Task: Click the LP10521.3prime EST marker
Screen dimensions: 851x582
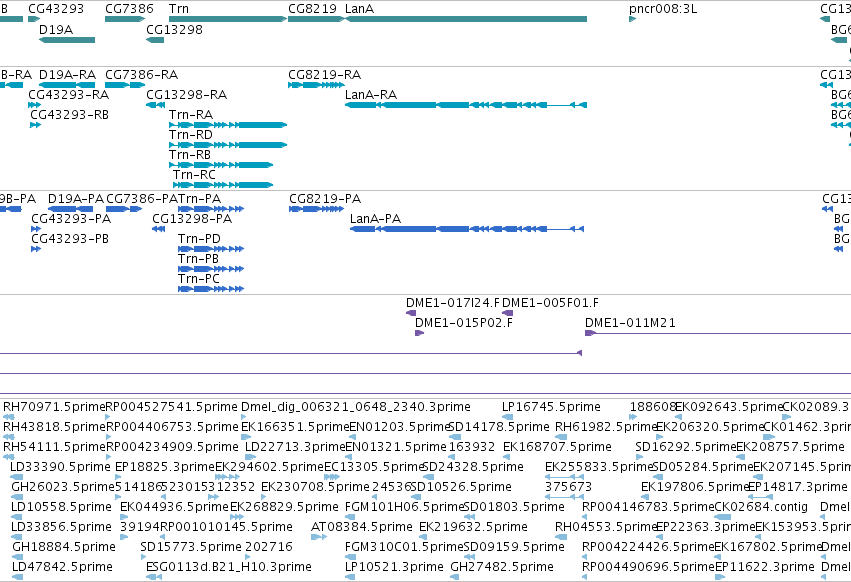Action: pos(350,578)
